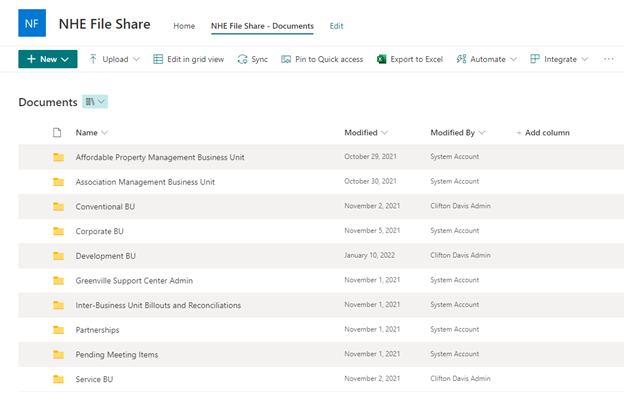This screenshot has height=405, width=624.
Task: Click Edit in grid view label
Action: click(195, 59)
